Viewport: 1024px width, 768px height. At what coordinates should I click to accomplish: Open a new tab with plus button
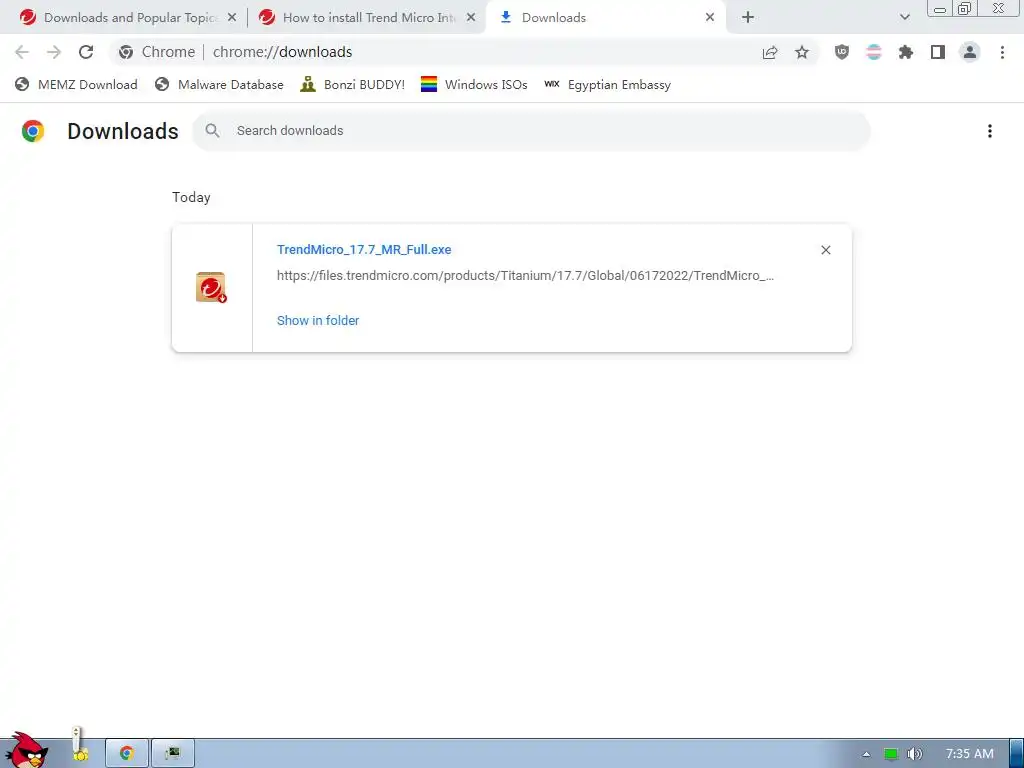tap(748, 18)
